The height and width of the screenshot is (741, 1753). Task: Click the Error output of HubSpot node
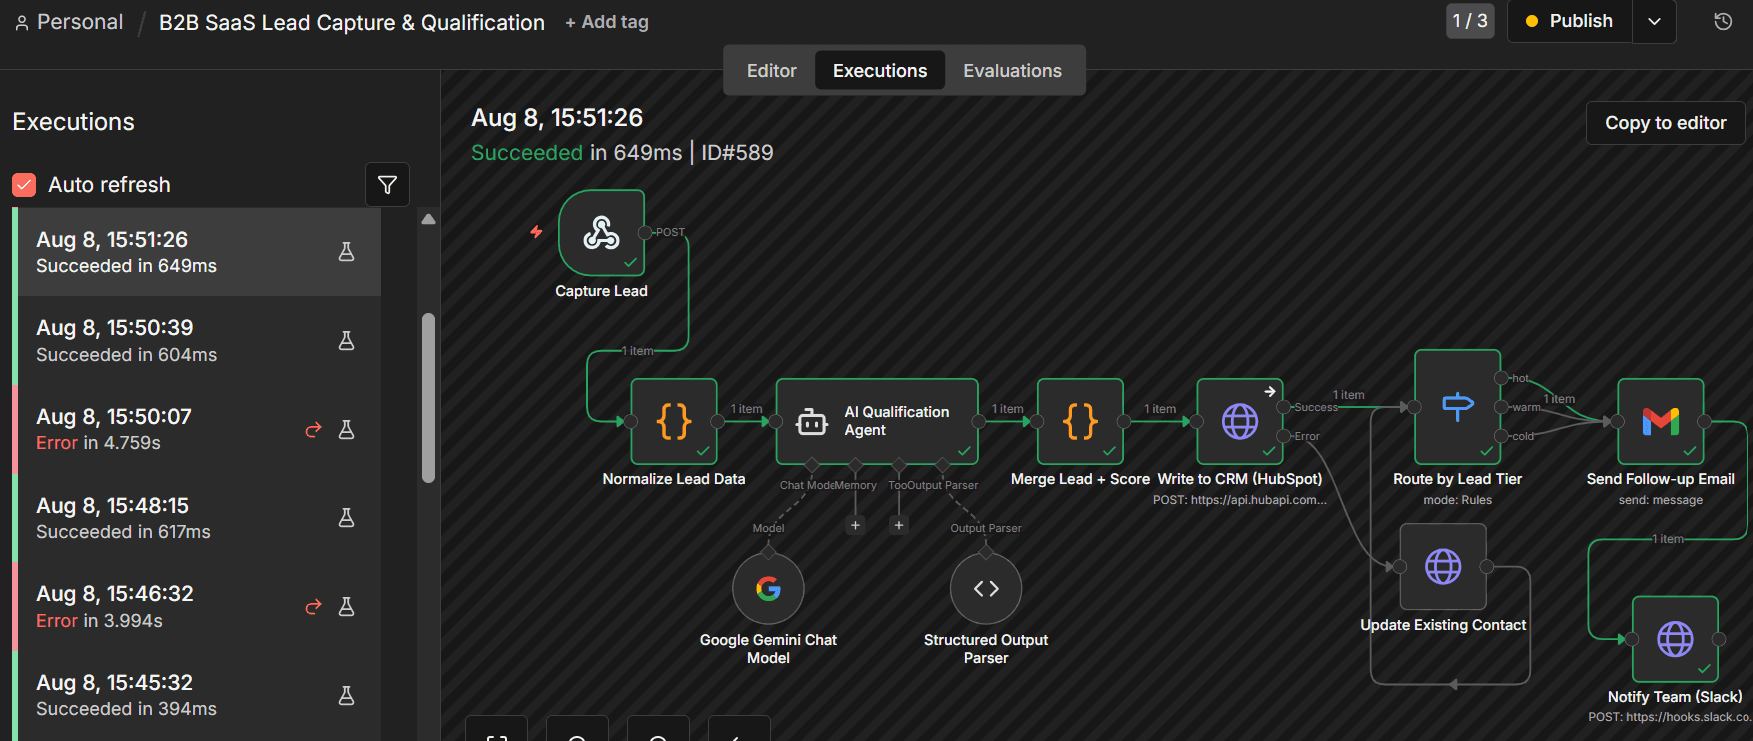1283,436
